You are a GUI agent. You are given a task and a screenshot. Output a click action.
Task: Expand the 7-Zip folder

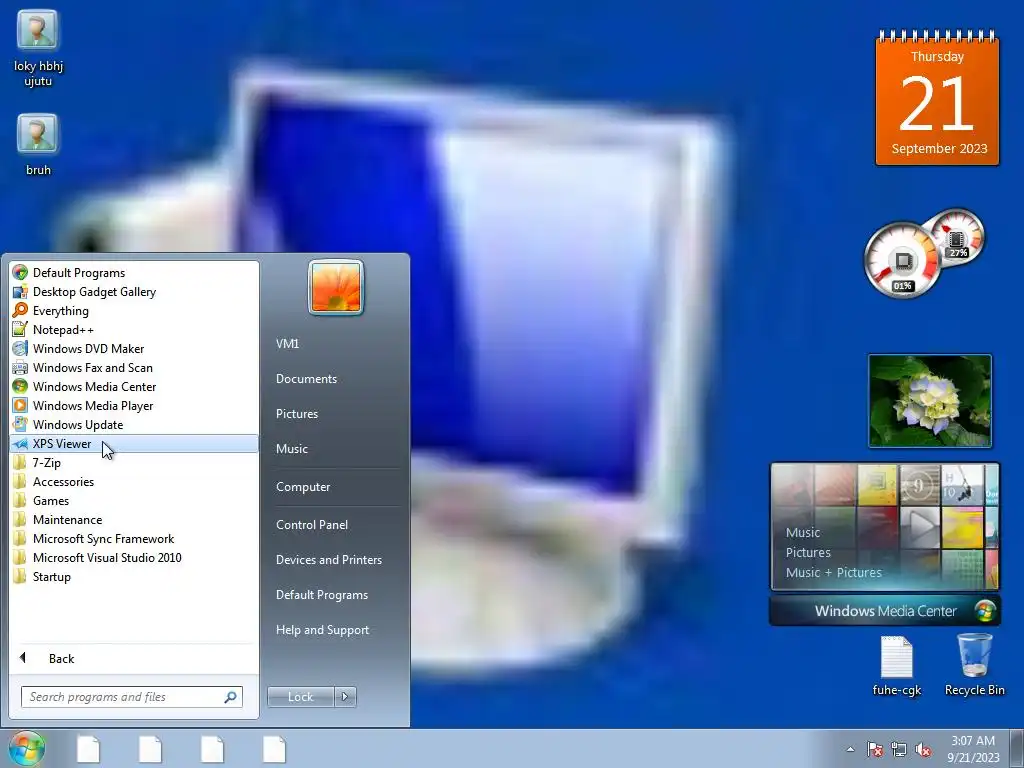pyautogui.click(x=134, y=462)
